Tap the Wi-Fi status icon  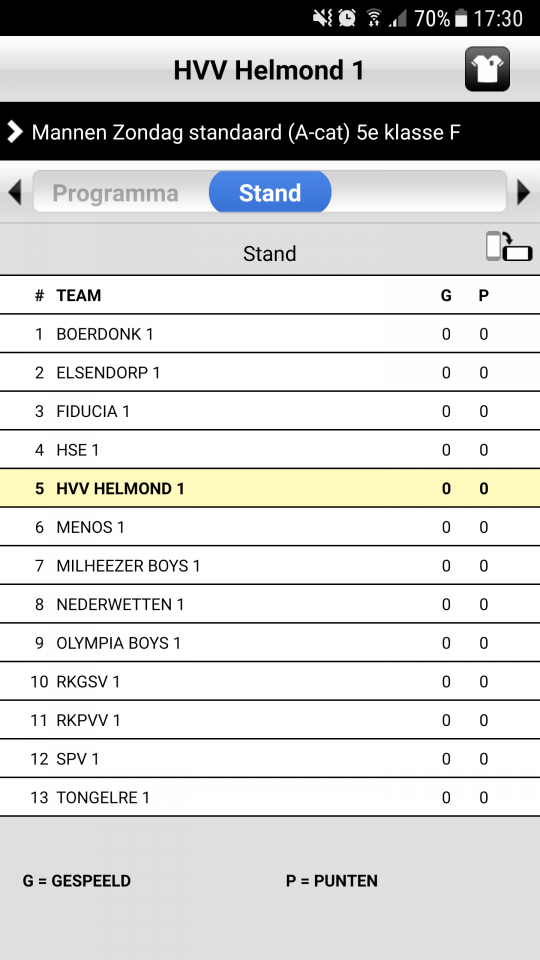pos(373,18)
